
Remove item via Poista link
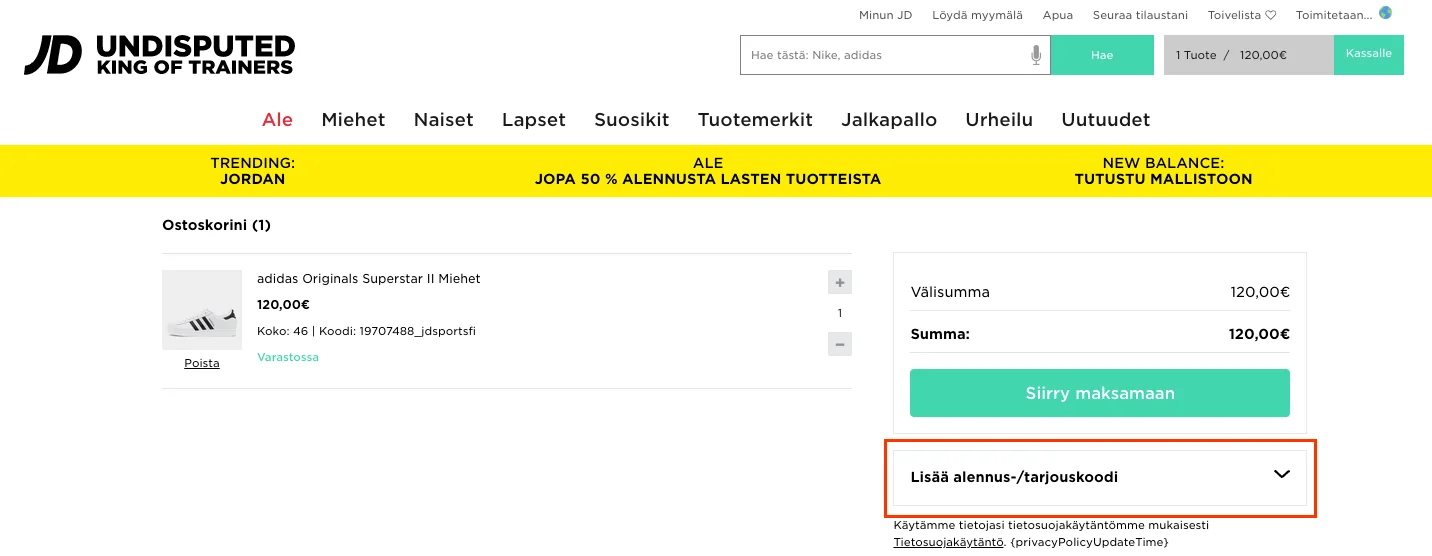point(202,364)
